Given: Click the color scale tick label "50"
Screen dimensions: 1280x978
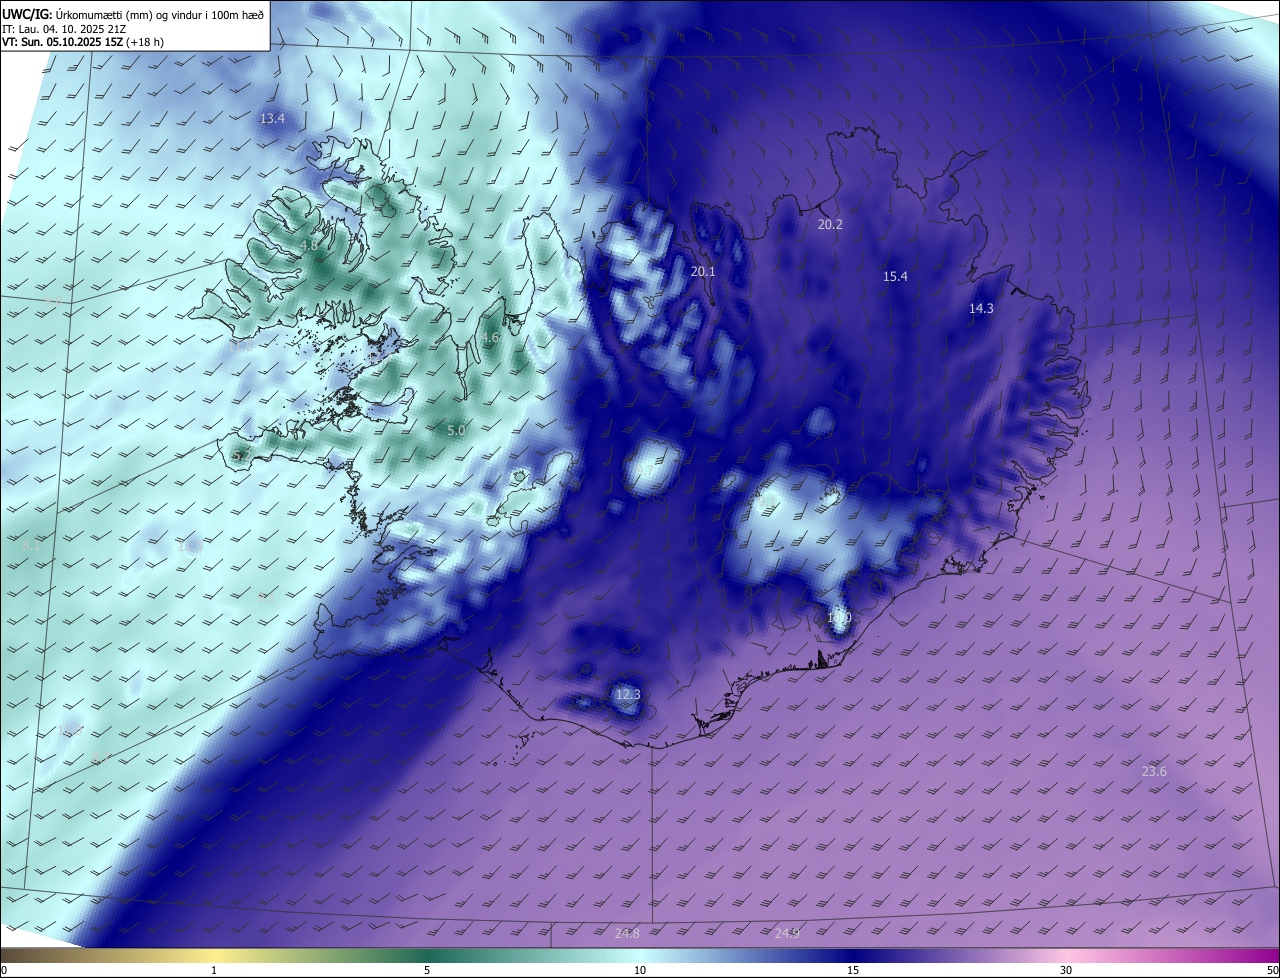Looking at the screenshot, I should [1272, 970].
